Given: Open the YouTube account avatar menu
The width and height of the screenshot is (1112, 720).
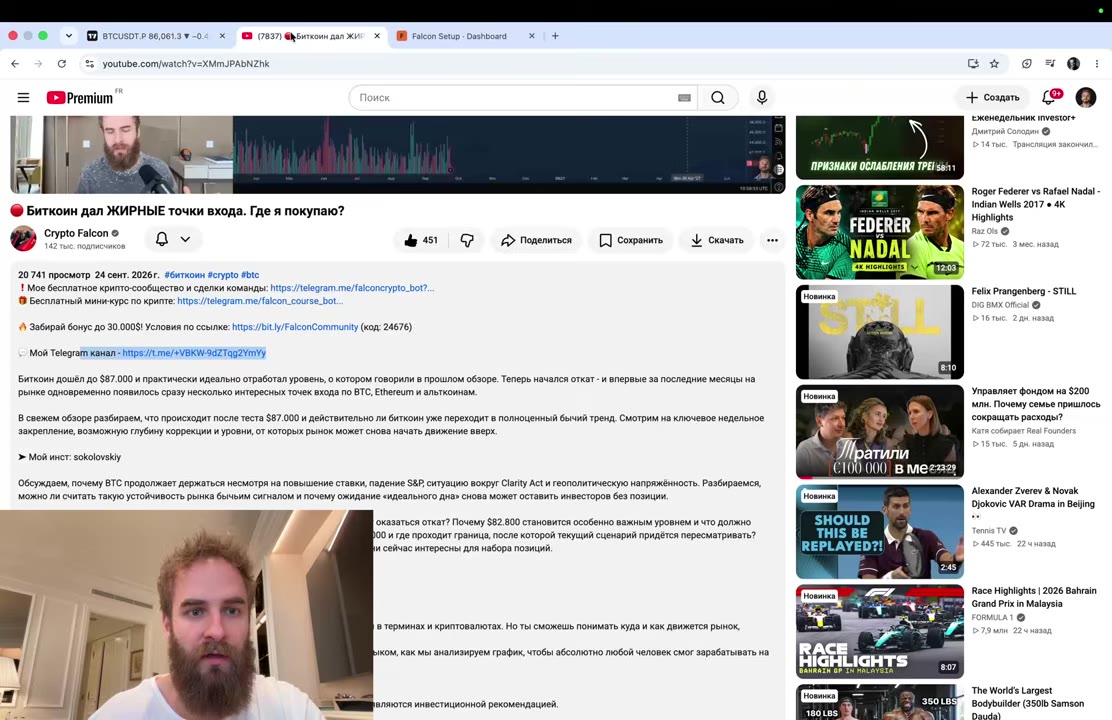Looking at the screenshot, I should point(1085,97).
